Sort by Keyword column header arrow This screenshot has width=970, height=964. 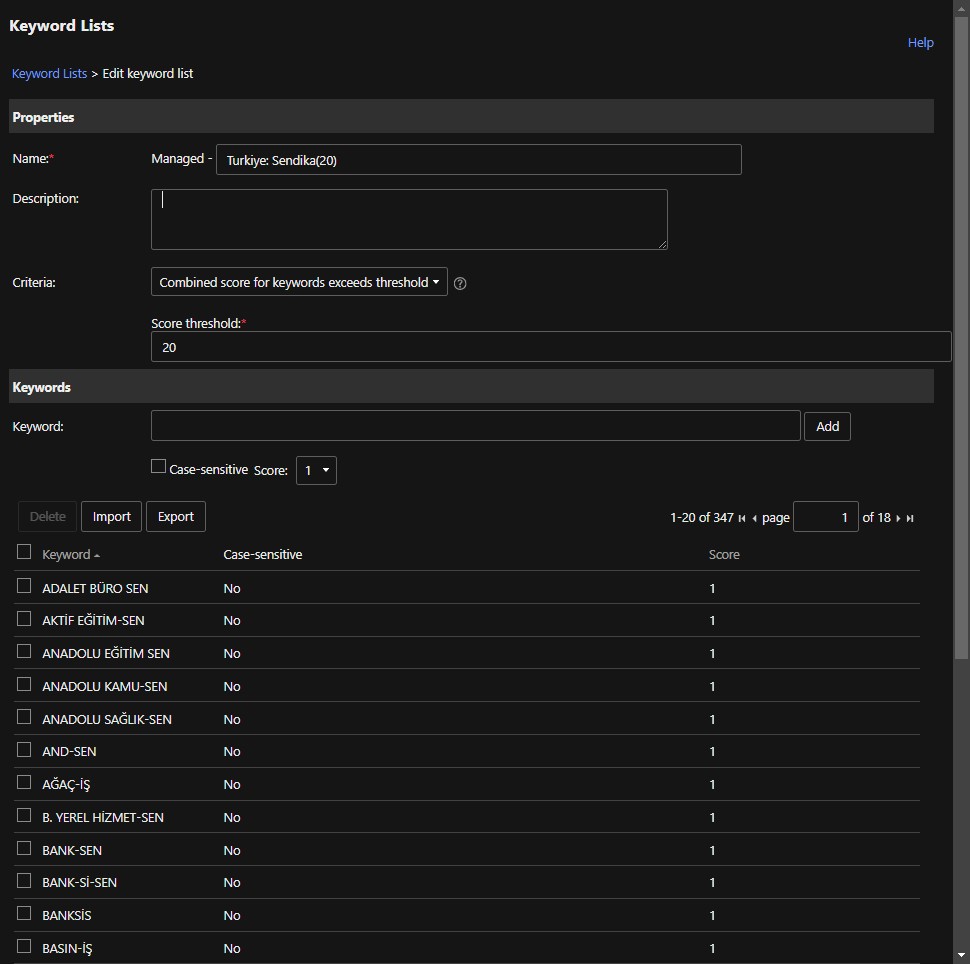97,555
